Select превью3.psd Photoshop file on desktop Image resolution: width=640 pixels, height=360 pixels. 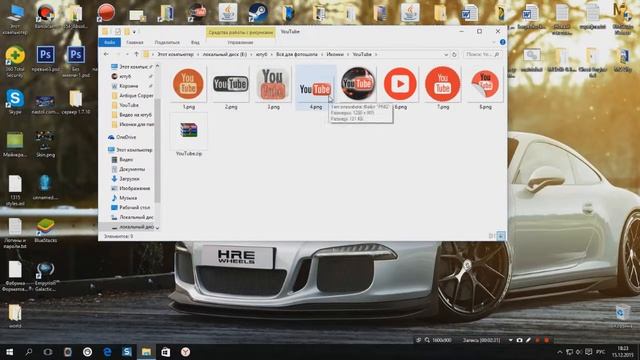coord(45,59)
